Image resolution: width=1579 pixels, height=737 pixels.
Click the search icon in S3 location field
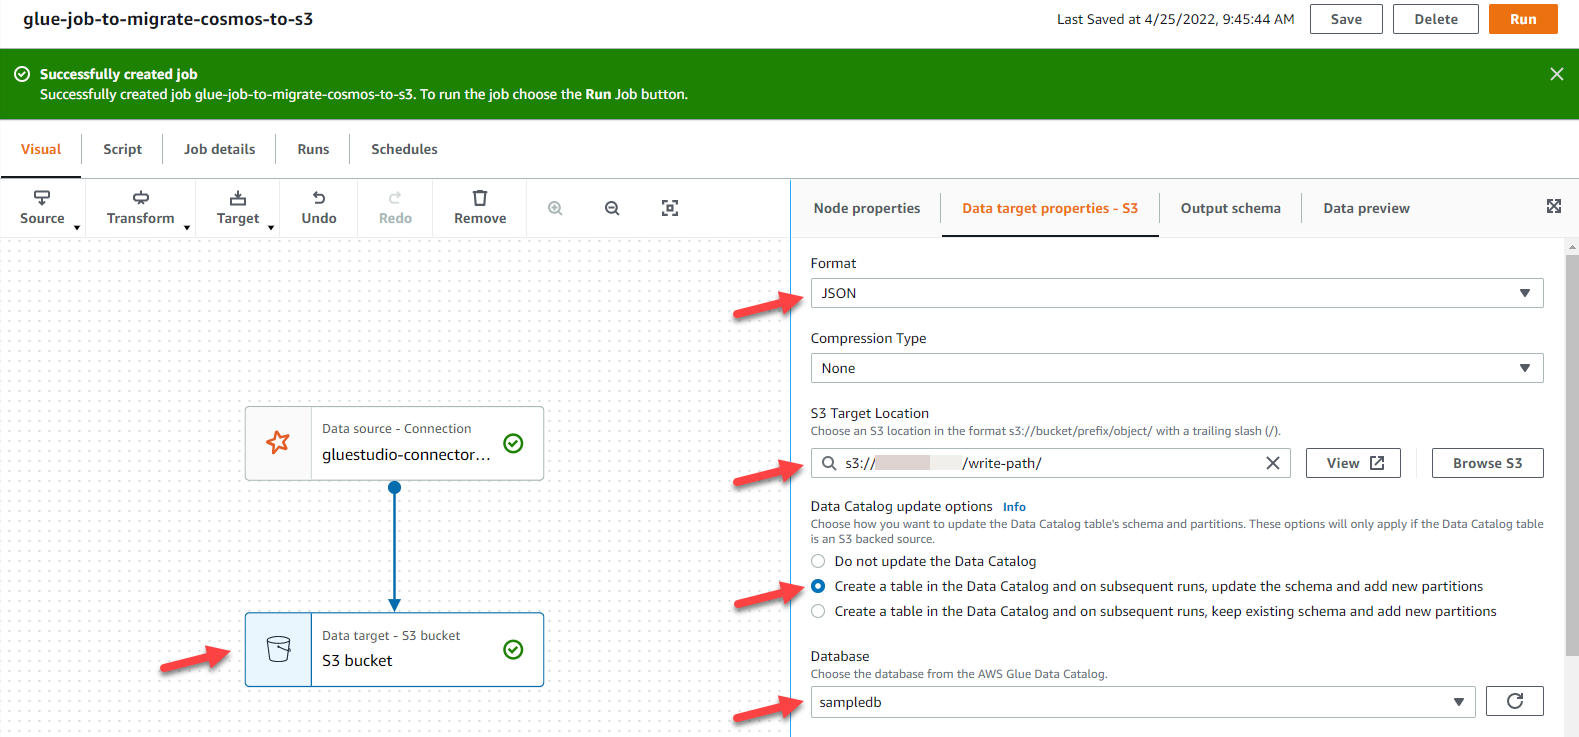(829, 463)
